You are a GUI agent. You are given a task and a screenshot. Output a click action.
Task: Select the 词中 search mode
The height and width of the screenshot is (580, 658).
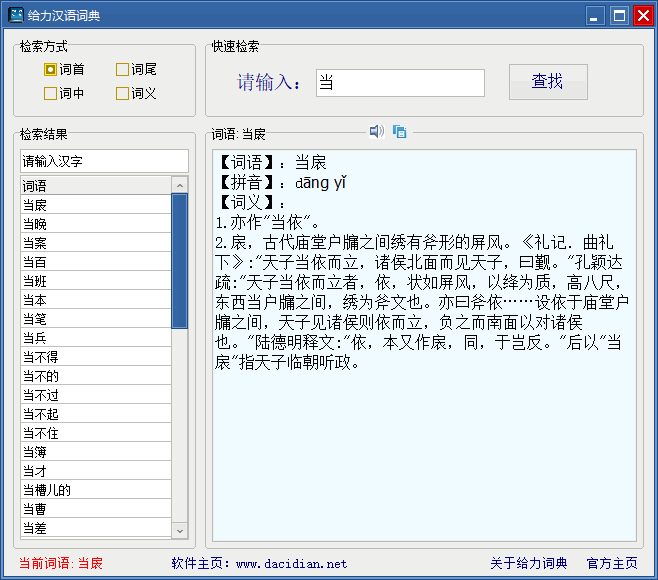pyautogui.click(x=64, y=93)
